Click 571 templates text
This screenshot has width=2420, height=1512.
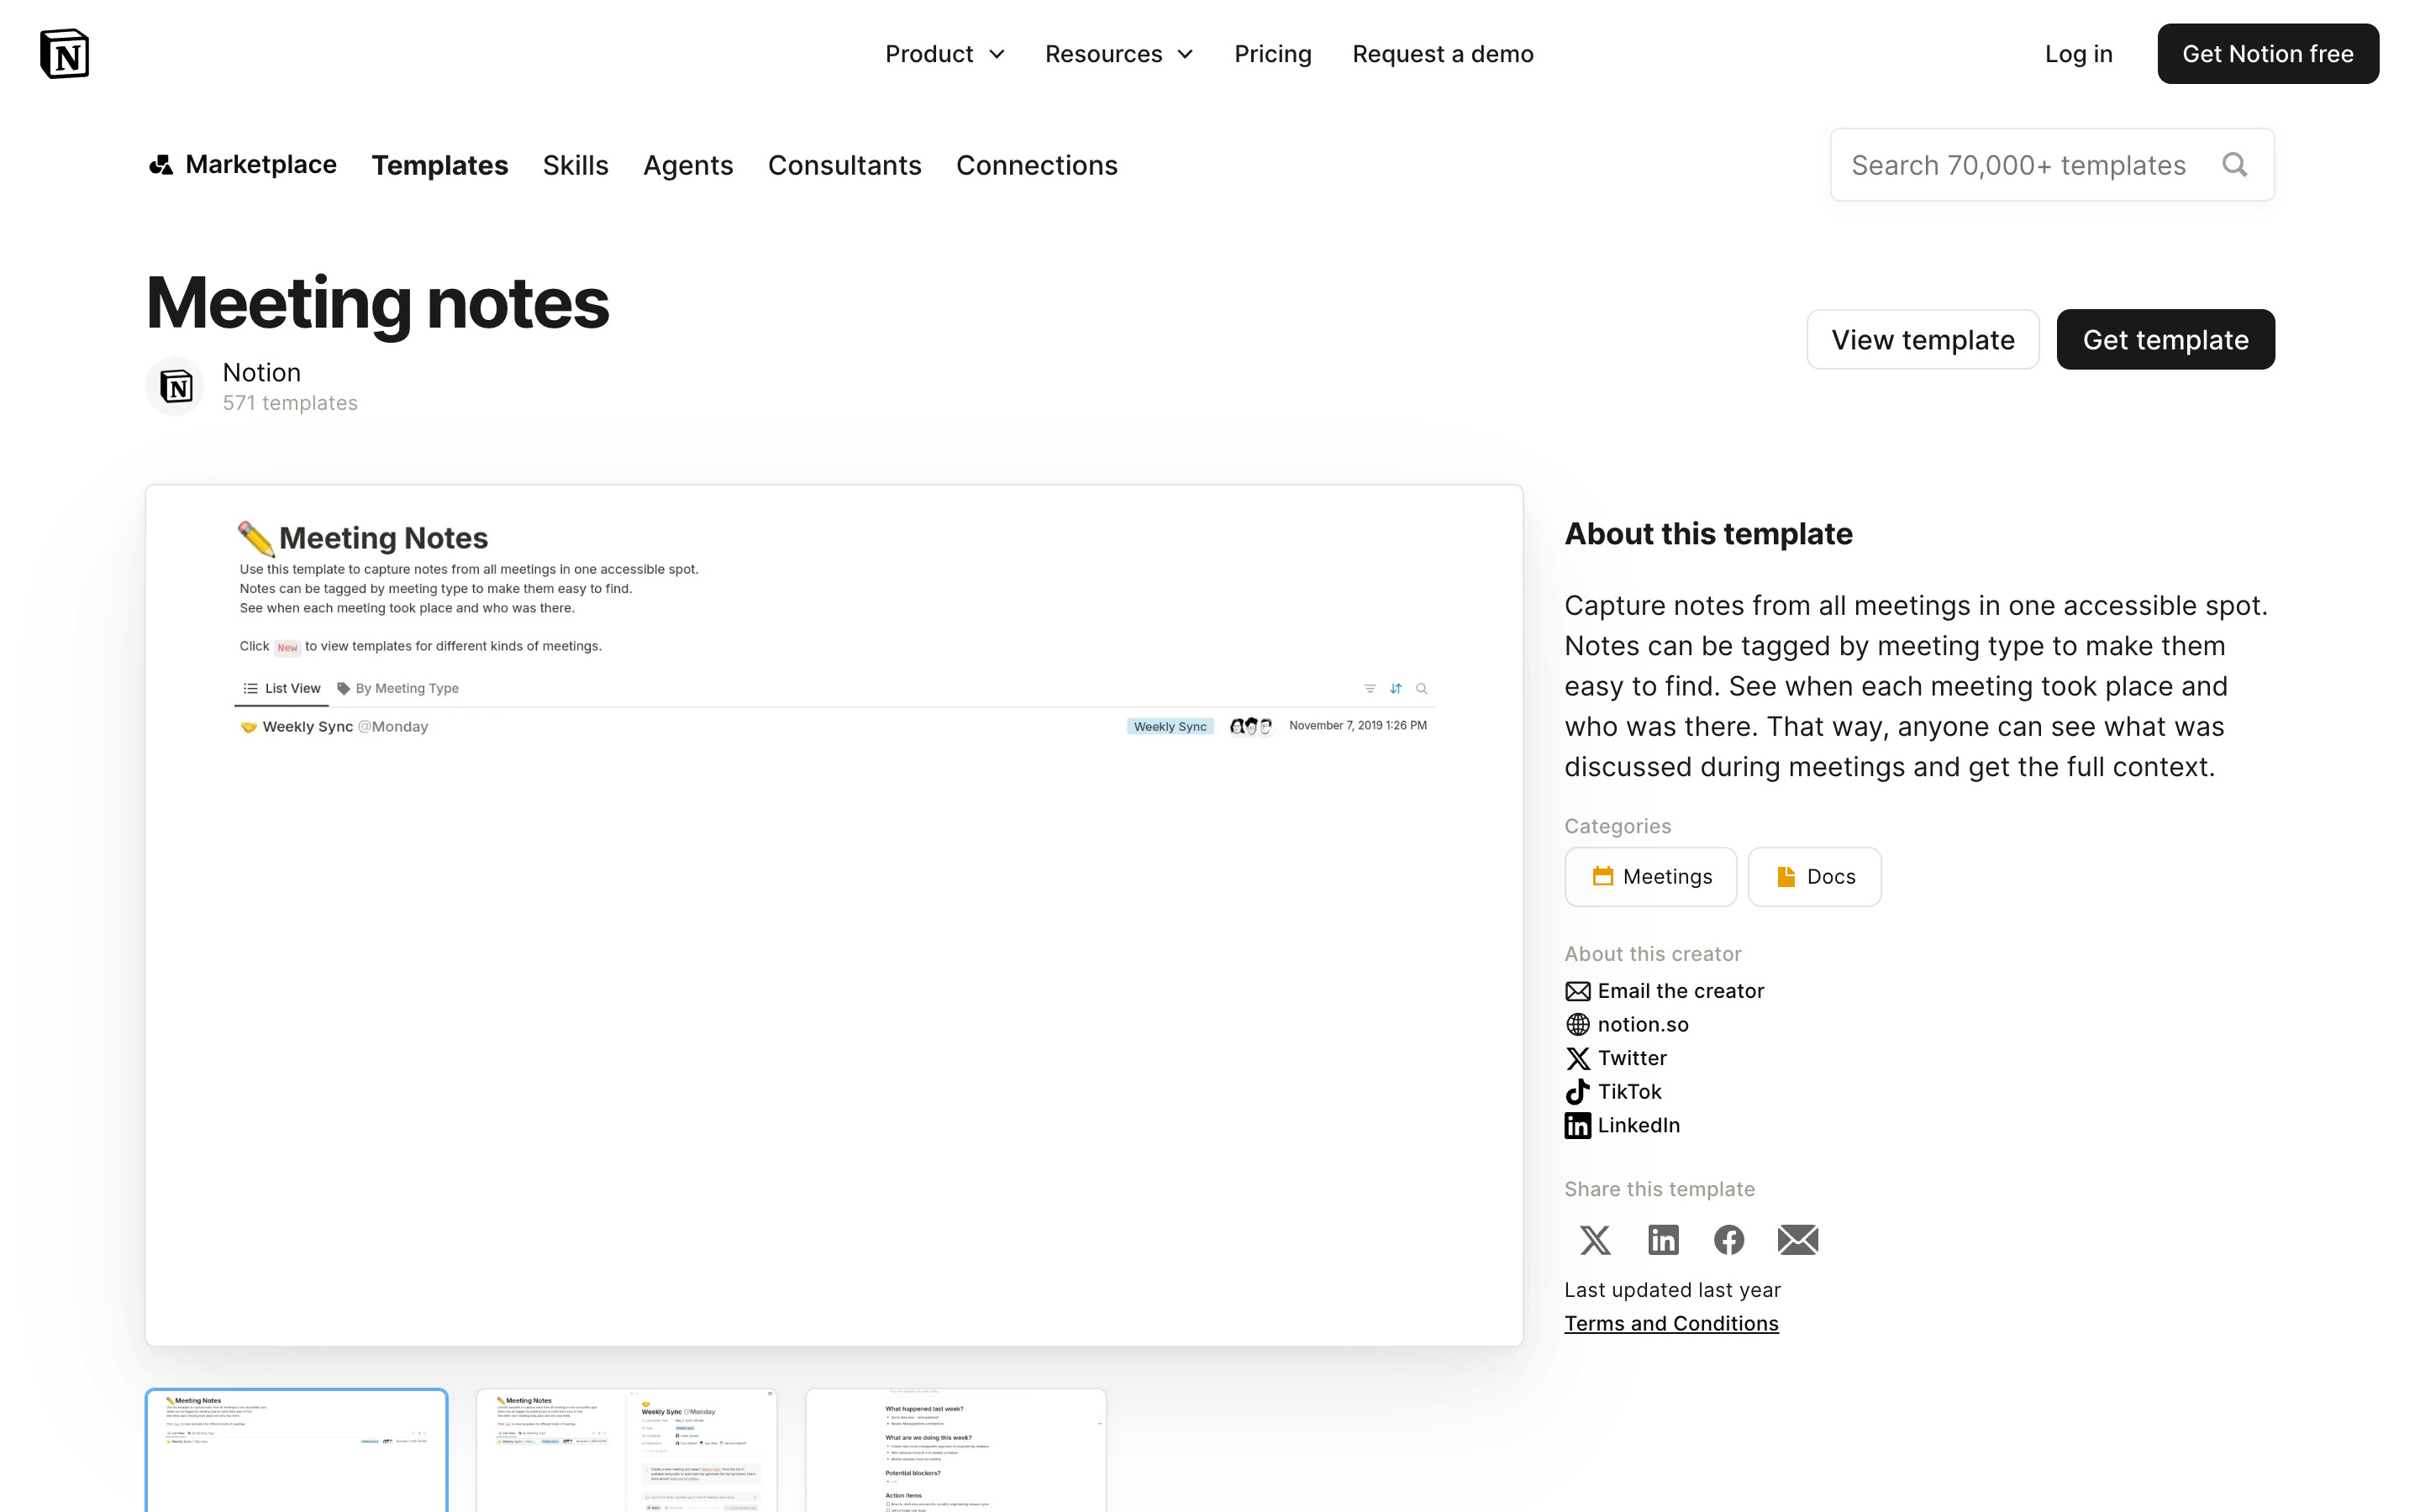pos(290,403)
